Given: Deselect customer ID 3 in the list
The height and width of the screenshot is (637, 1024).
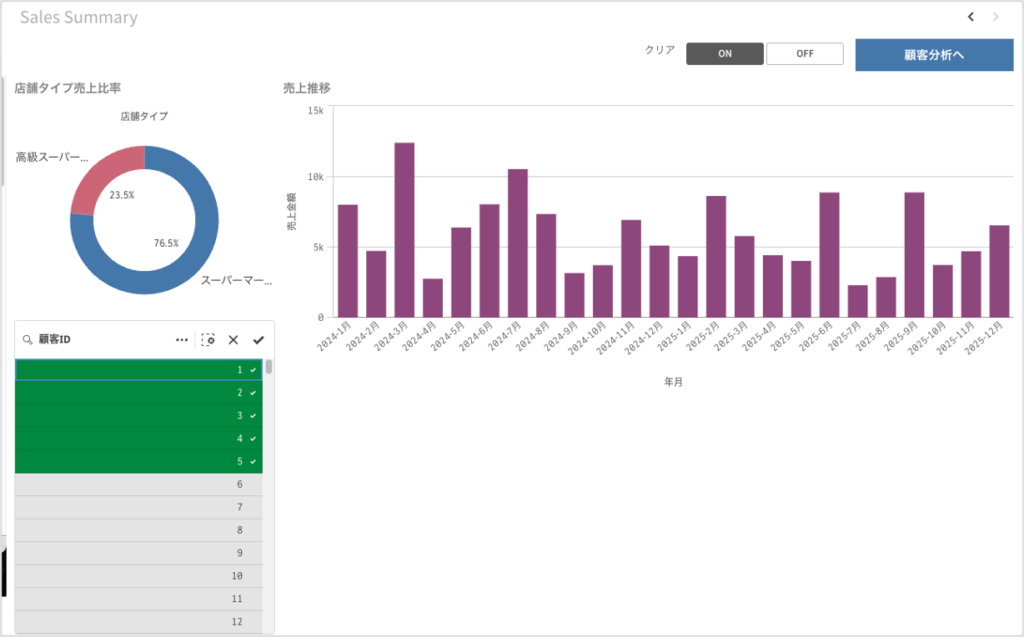Looking at the screenshot, I should (x=138, y=416).
